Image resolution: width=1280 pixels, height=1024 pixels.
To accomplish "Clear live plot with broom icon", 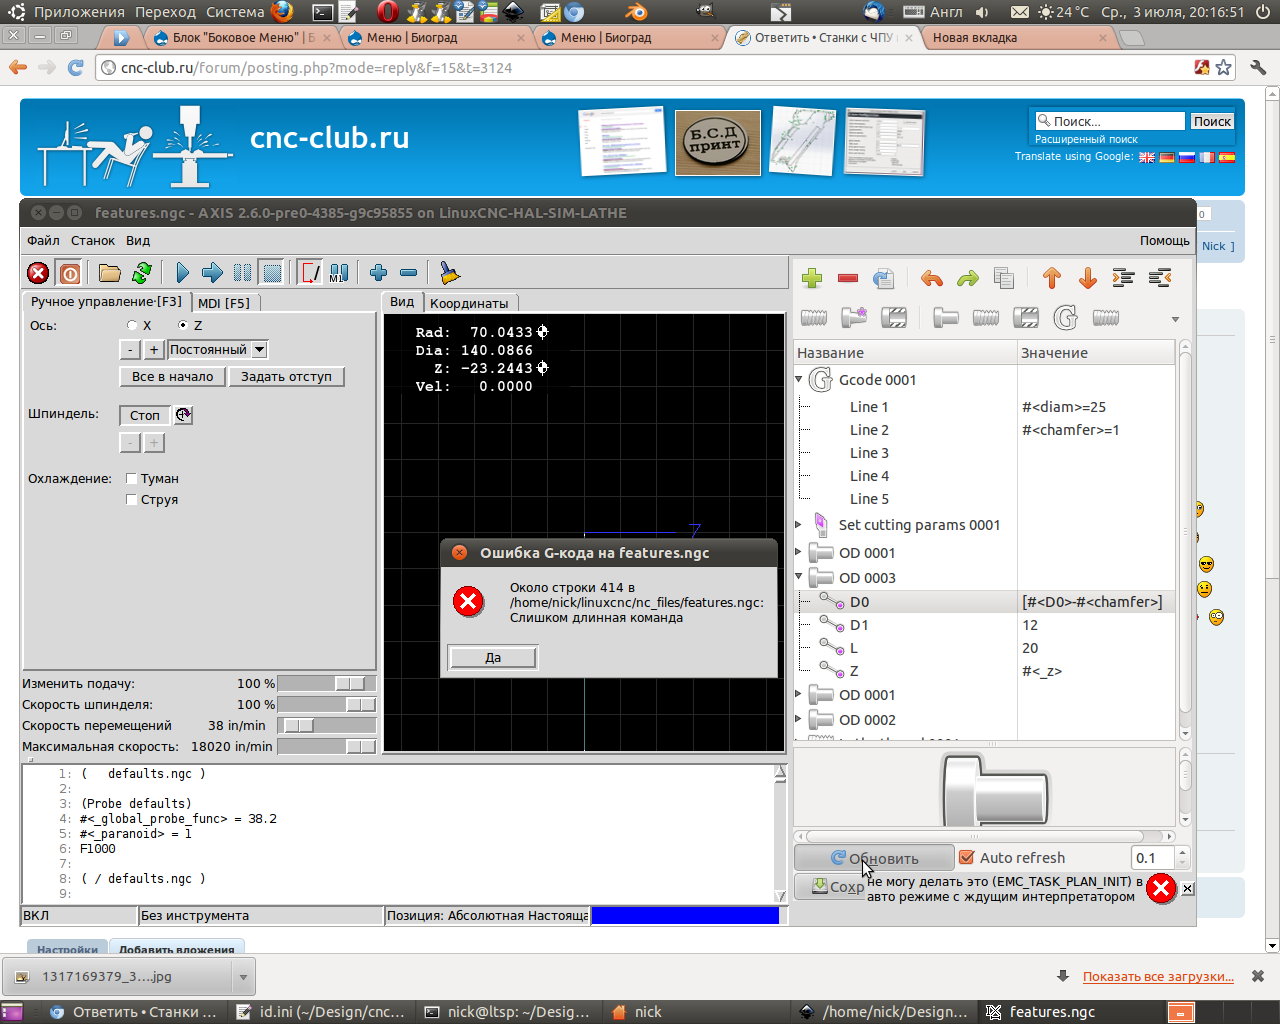I will [x=449, y=273].
